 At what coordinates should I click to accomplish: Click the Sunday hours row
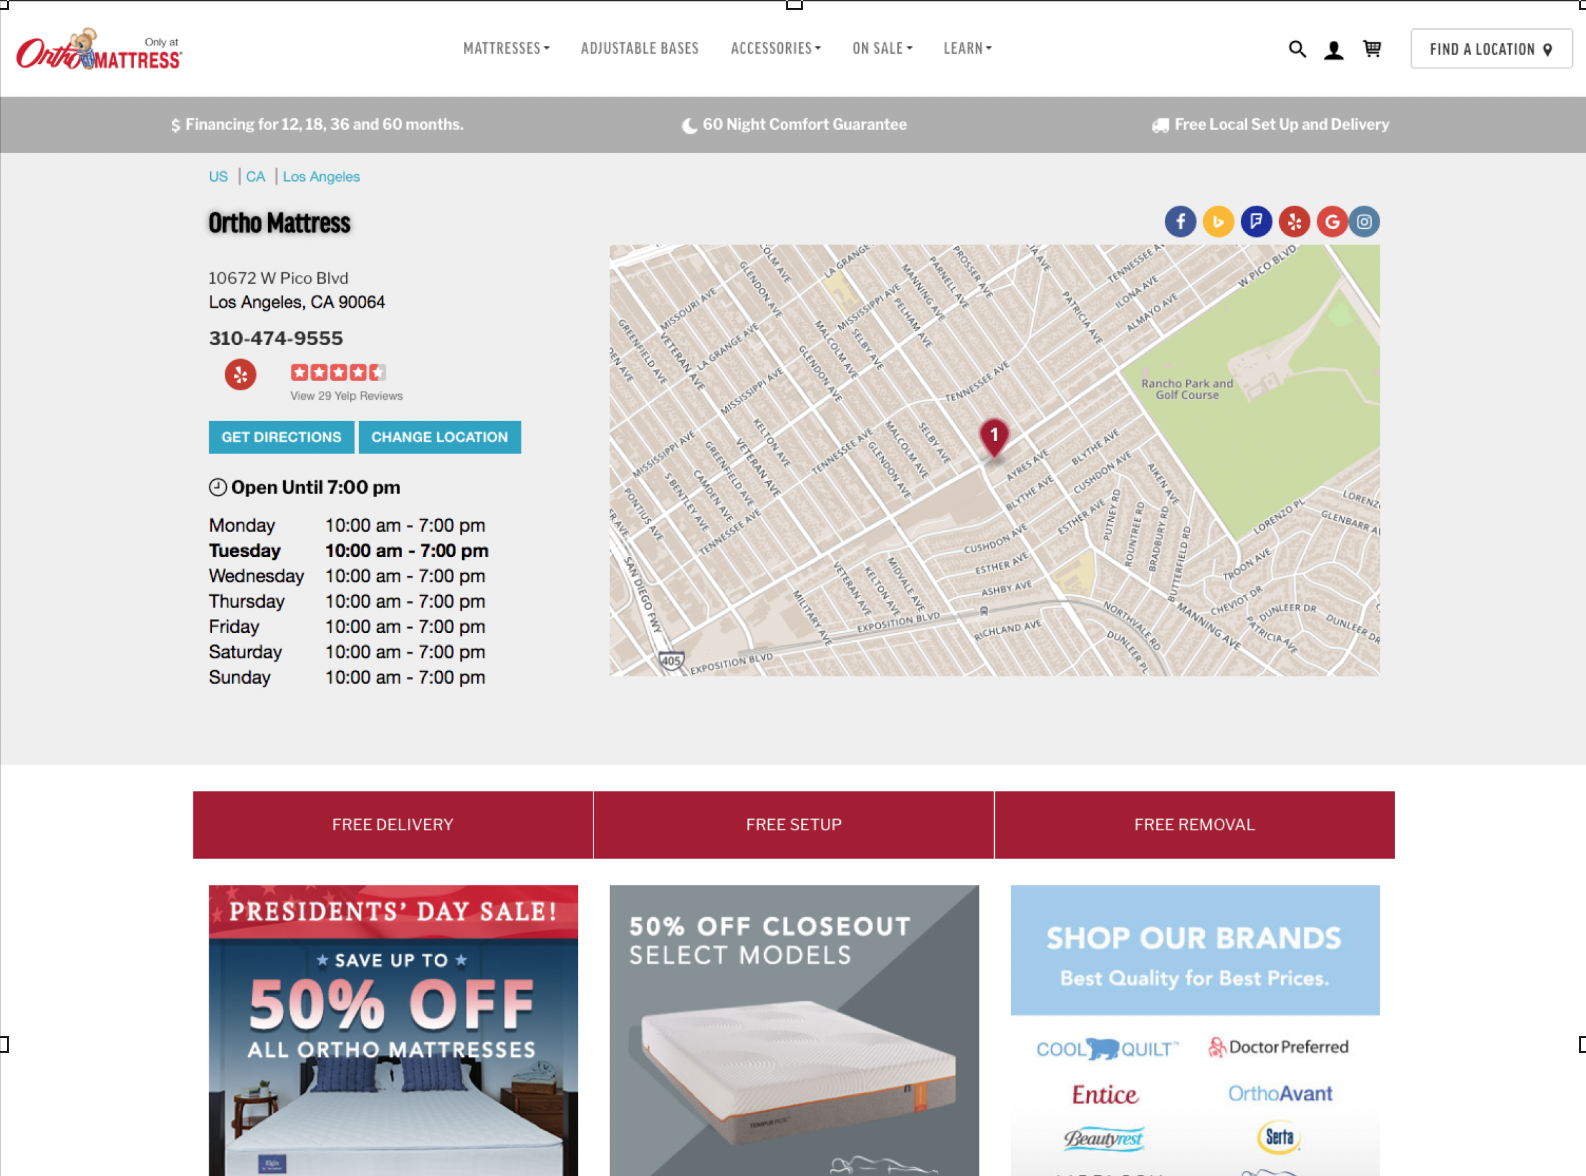(347, 677)
